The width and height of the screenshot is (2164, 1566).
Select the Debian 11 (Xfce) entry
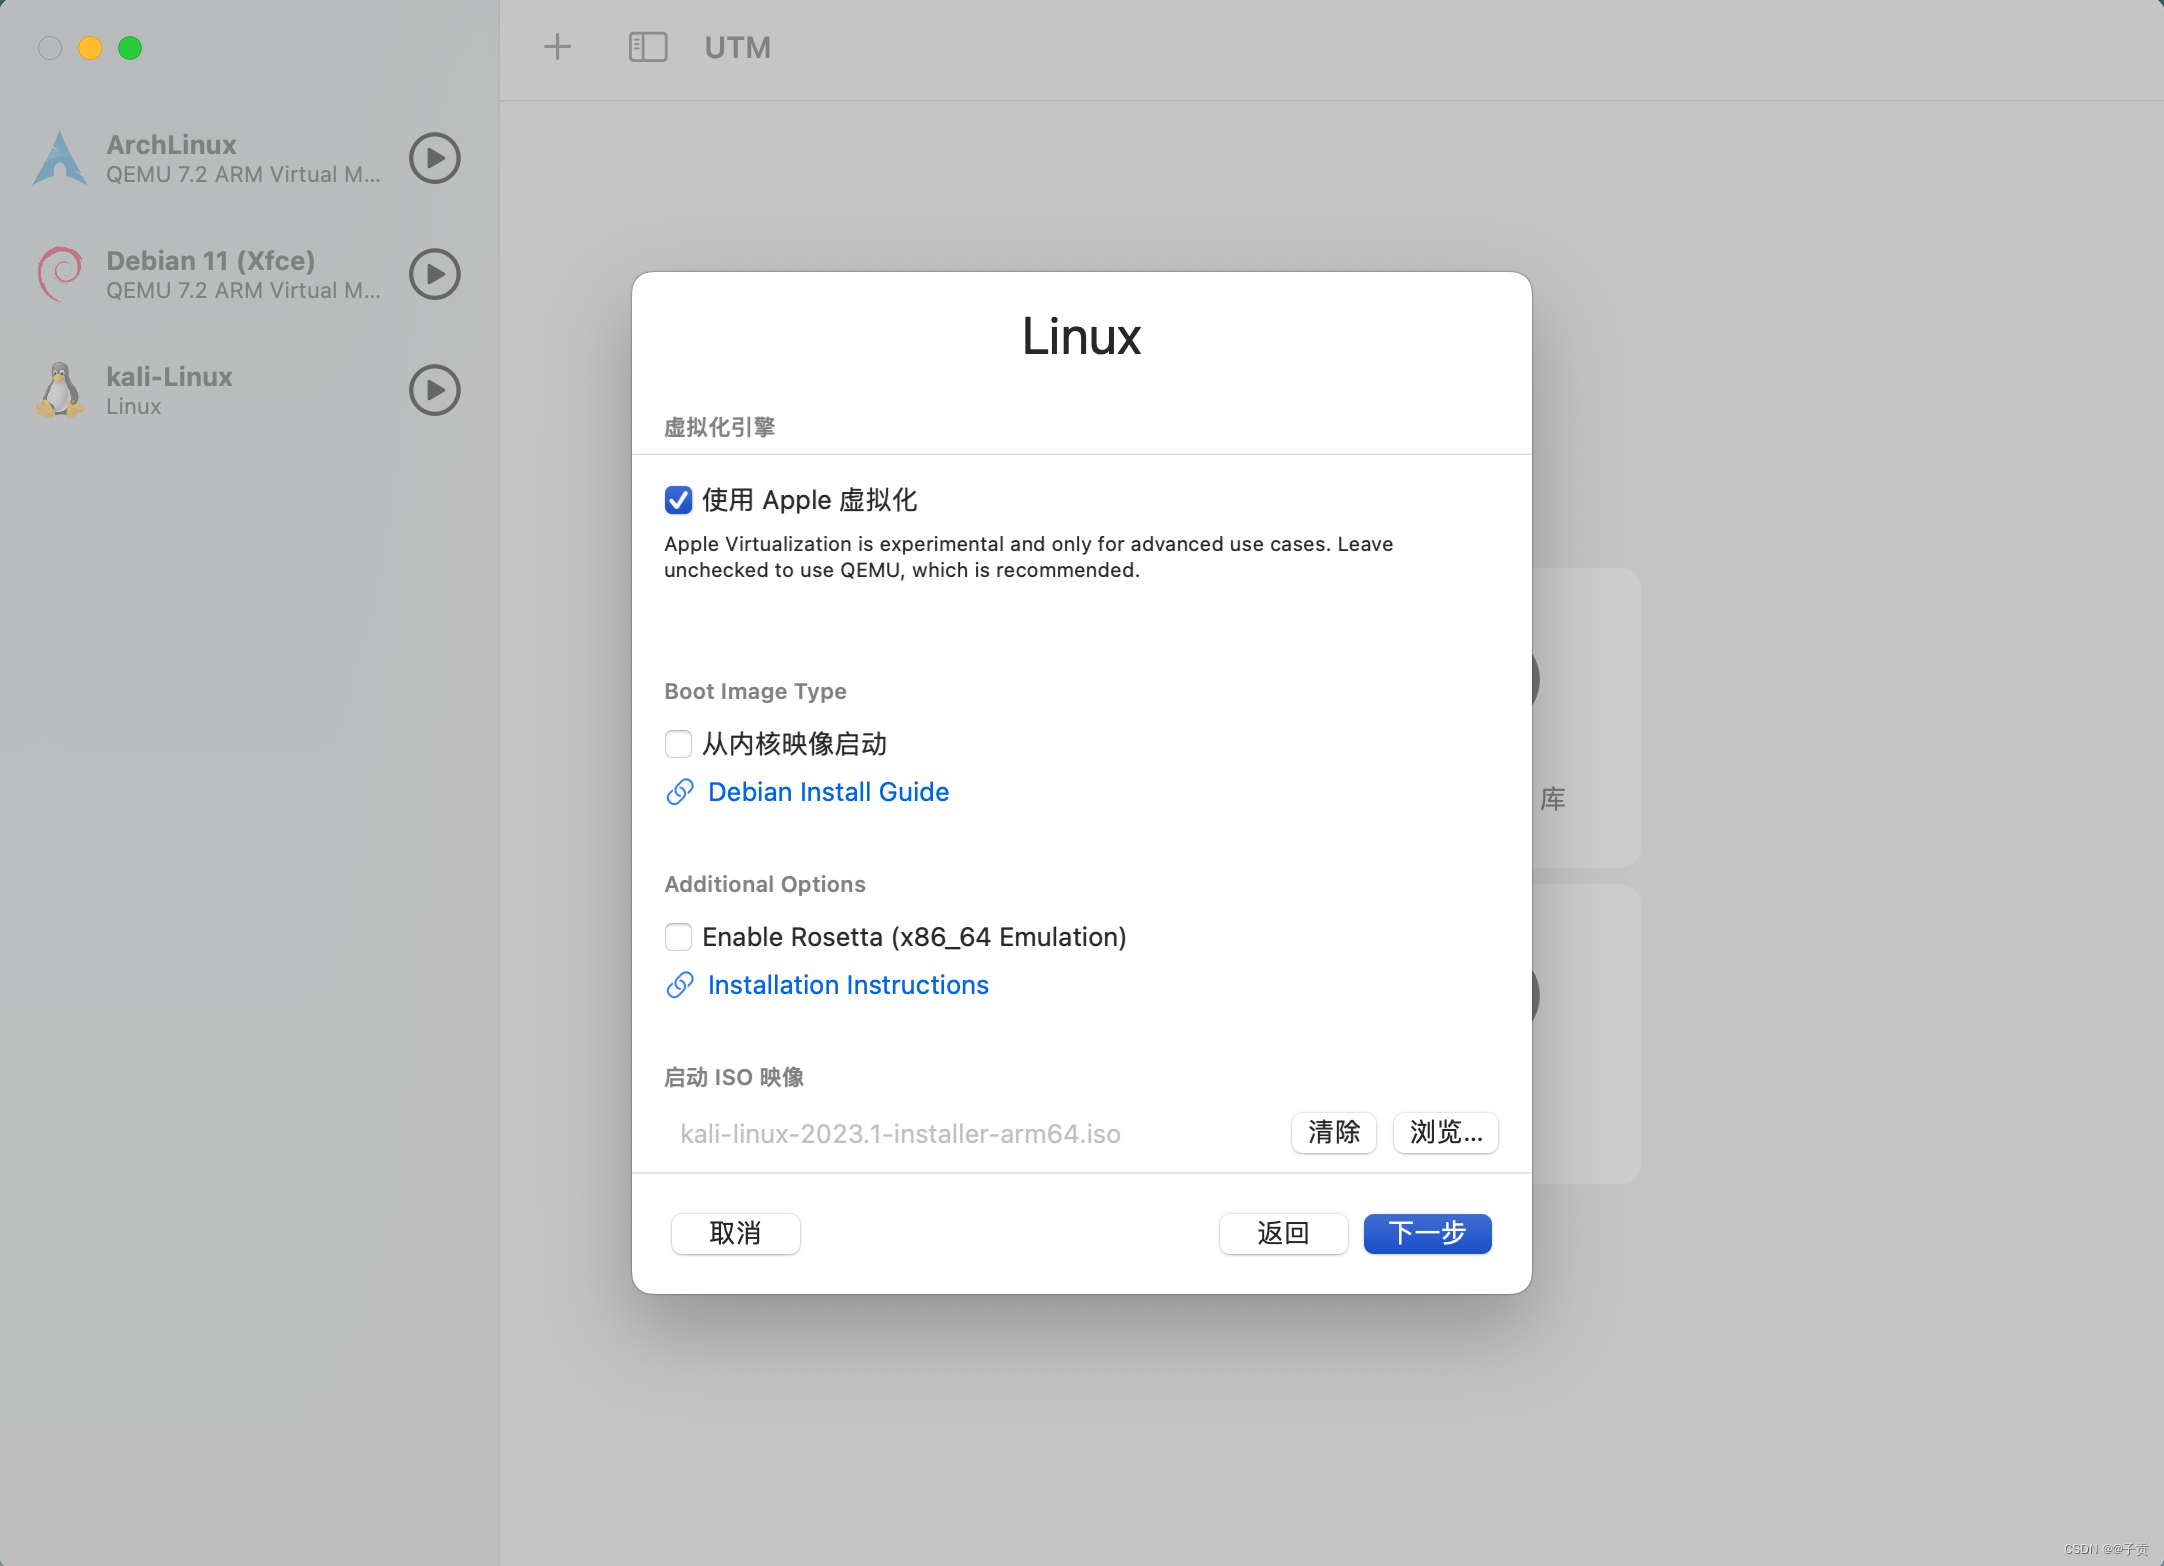point(250,274)
